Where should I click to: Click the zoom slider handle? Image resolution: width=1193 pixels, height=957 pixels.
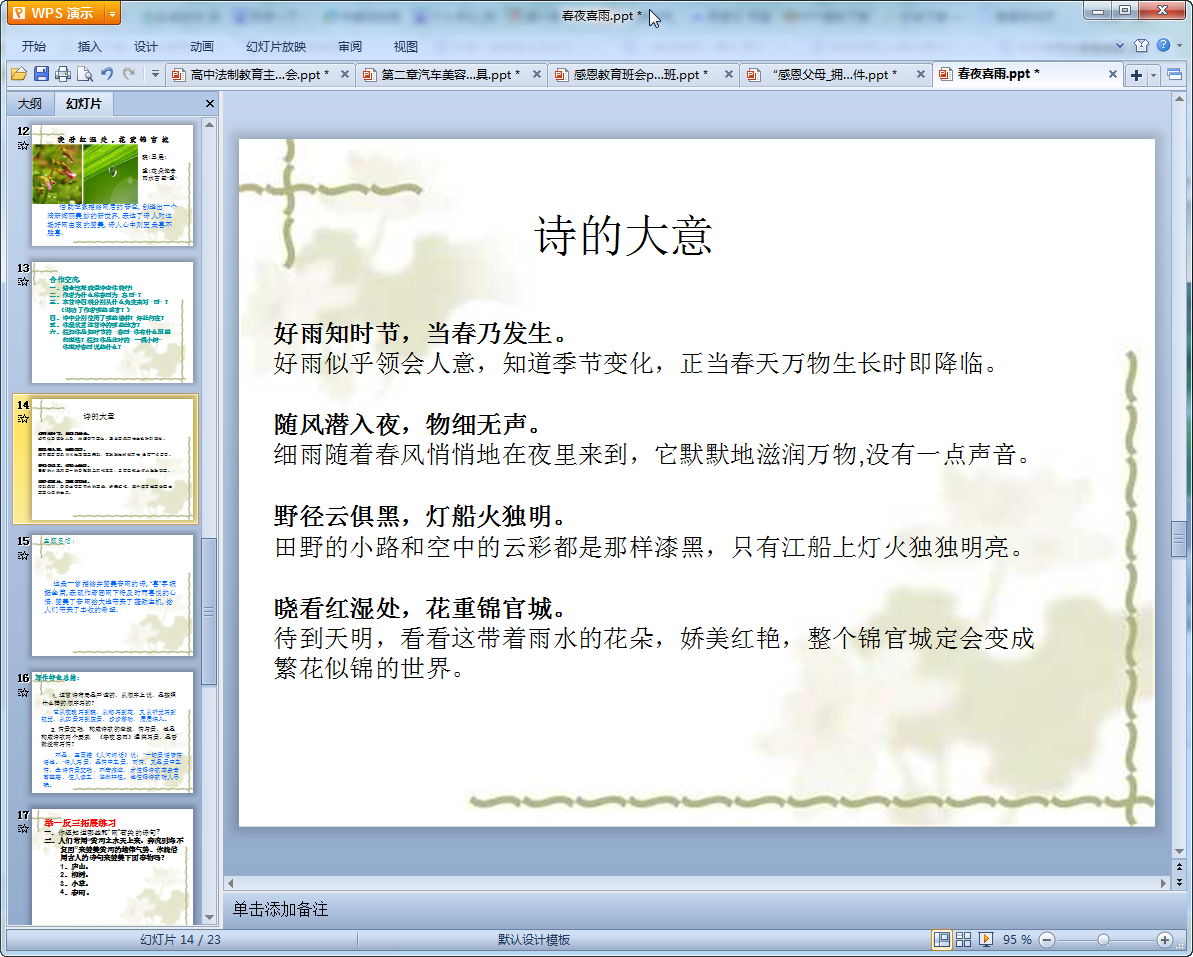1103,940
